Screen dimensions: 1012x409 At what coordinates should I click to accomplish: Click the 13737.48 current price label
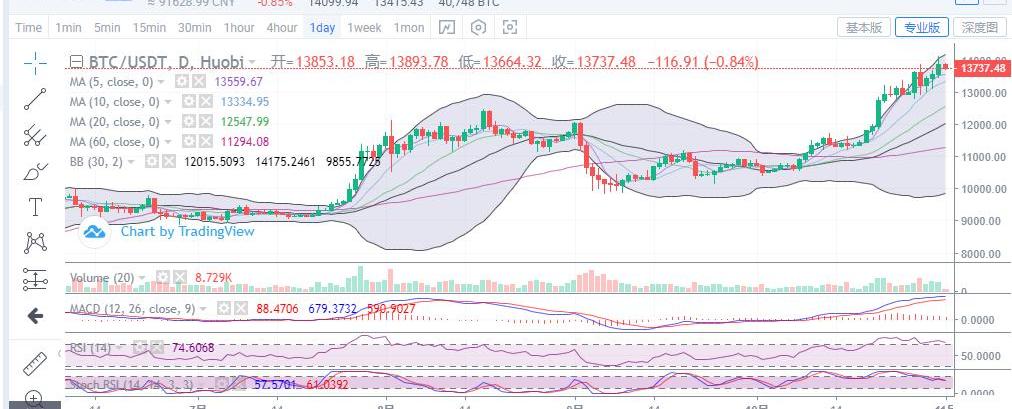coord(980,68)
